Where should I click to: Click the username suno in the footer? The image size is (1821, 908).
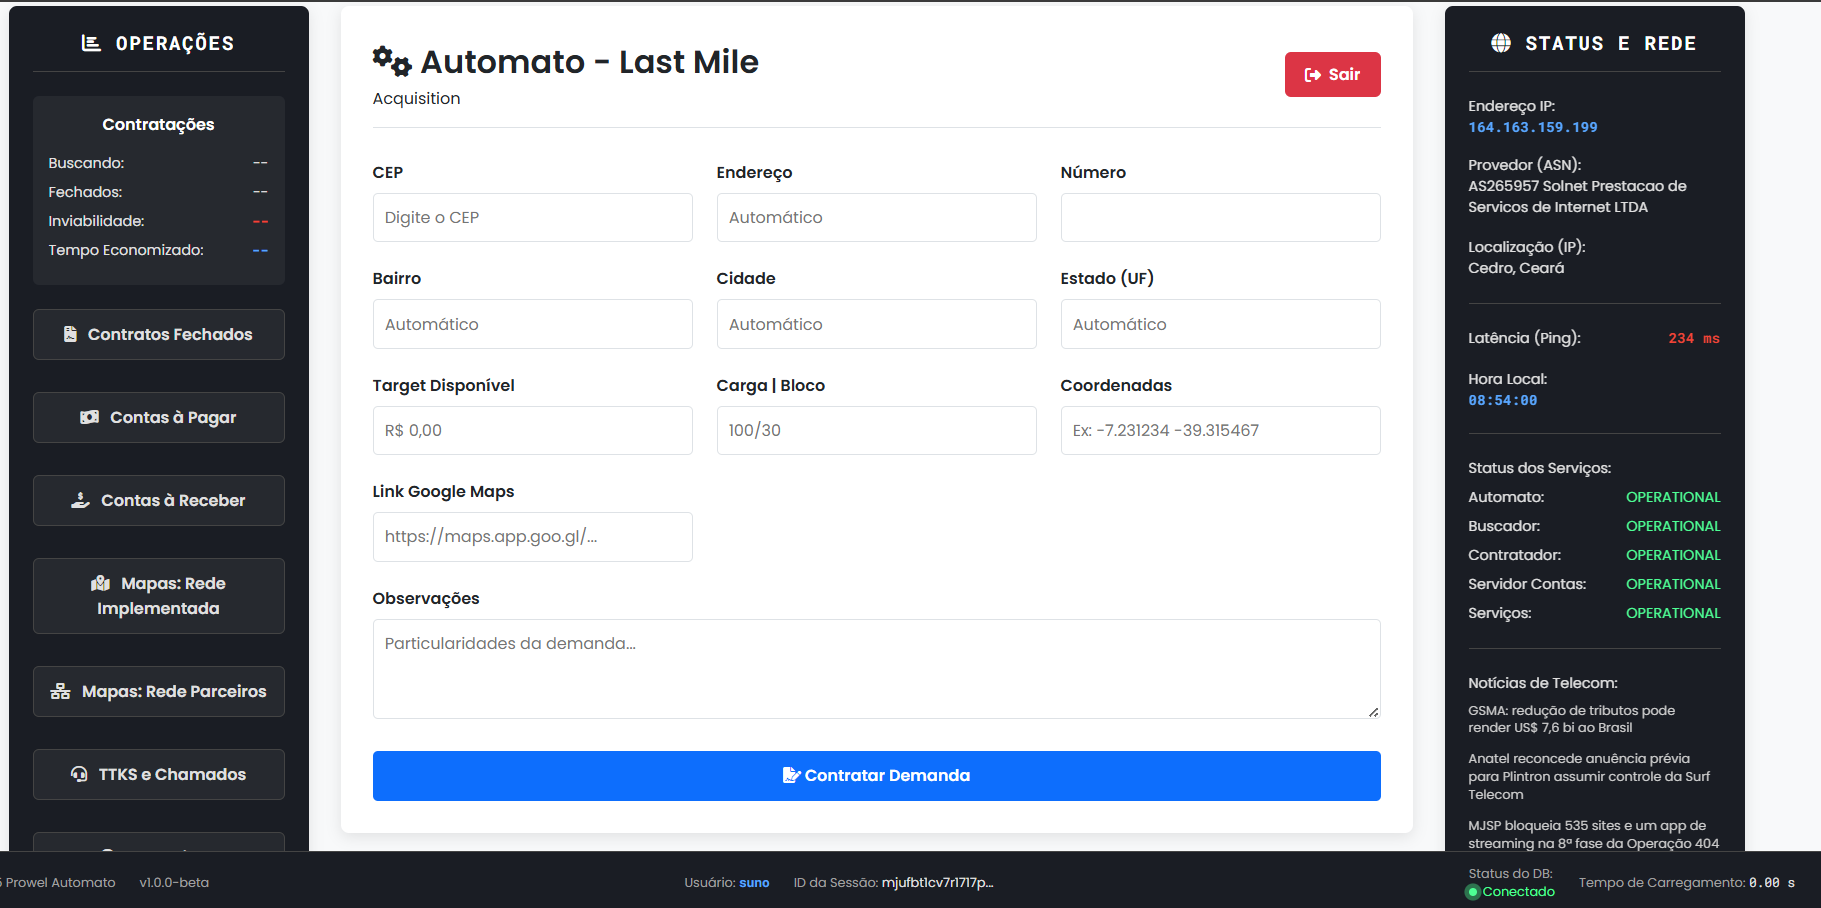coord(754,883)
